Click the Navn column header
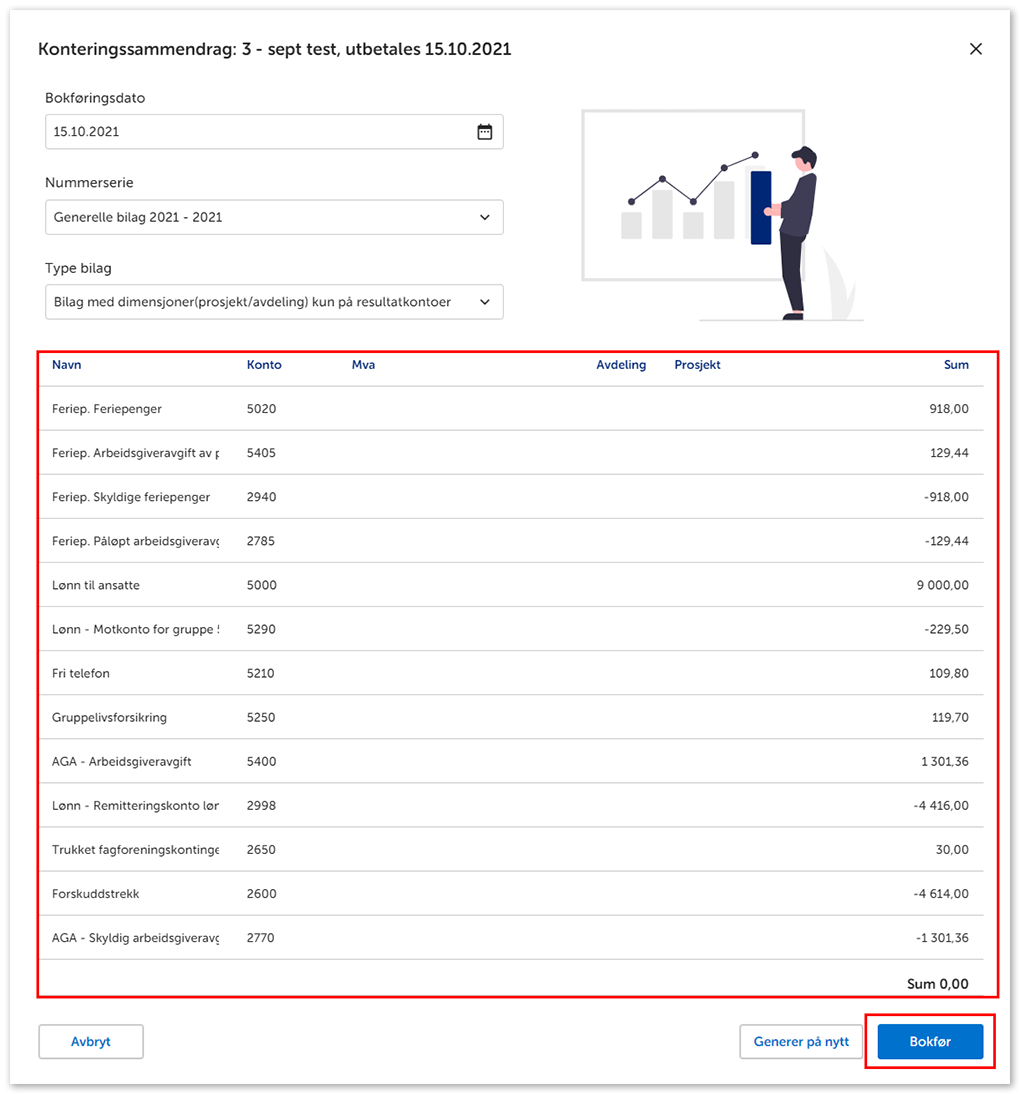The width and height of the screenshot is (1020, 1094). [67, 365]
